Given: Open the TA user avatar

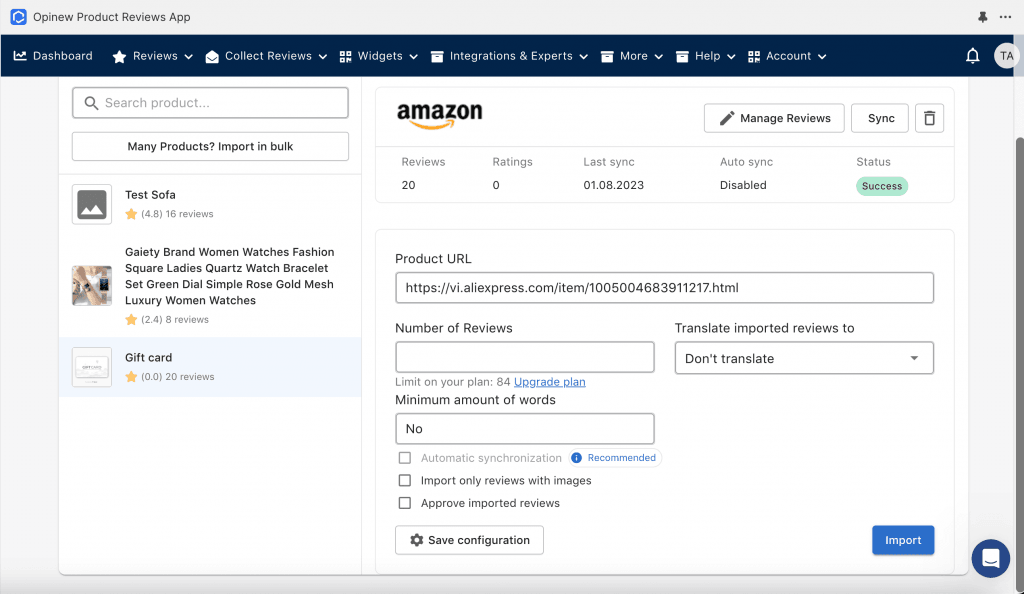Looking at the screenshot, I should (x=1006, y=56).
